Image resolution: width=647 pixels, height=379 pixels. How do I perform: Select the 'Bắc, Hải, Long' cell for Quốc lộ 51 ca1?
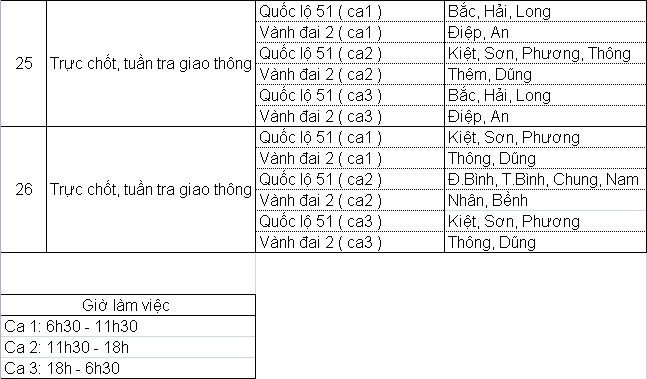pos(545,11)
